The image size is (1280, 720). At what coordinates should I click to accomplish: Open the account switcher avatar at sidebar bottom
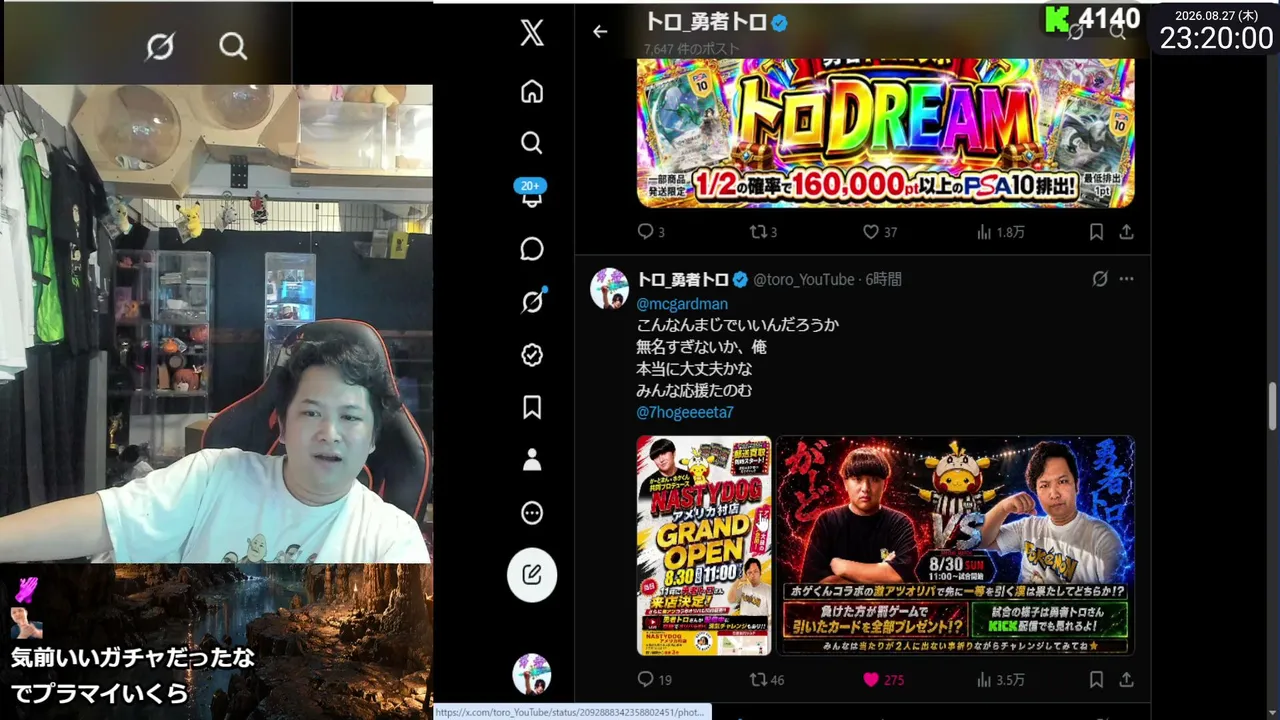(532, 674)
